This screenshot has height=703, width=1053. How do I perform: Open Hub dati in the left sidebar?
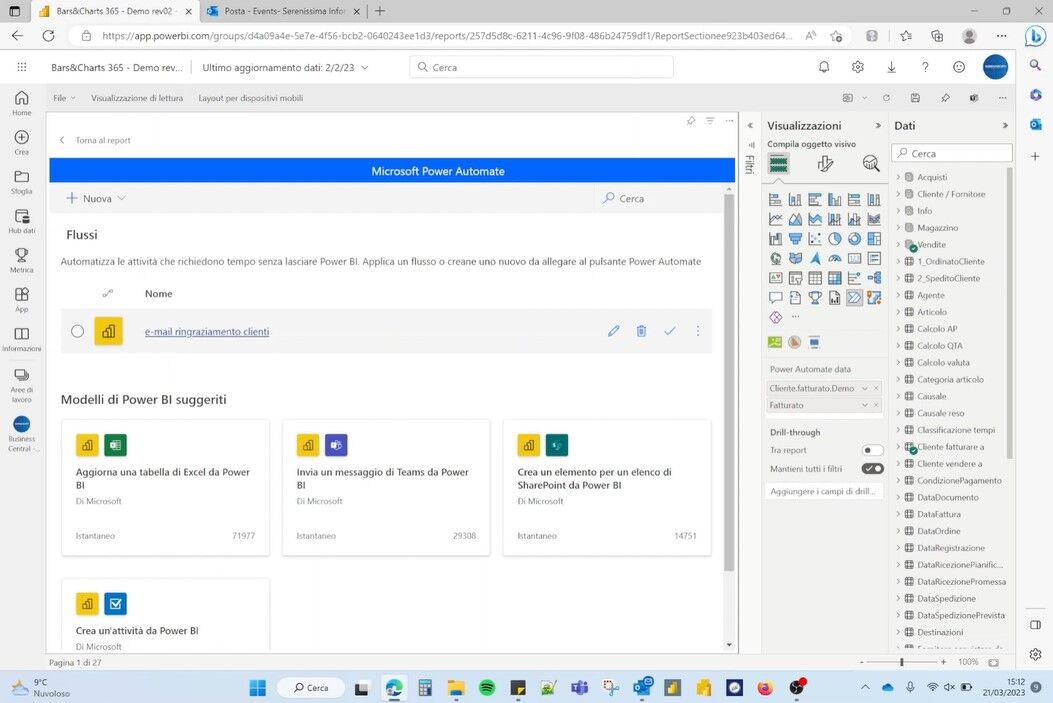tap(22, 221)
